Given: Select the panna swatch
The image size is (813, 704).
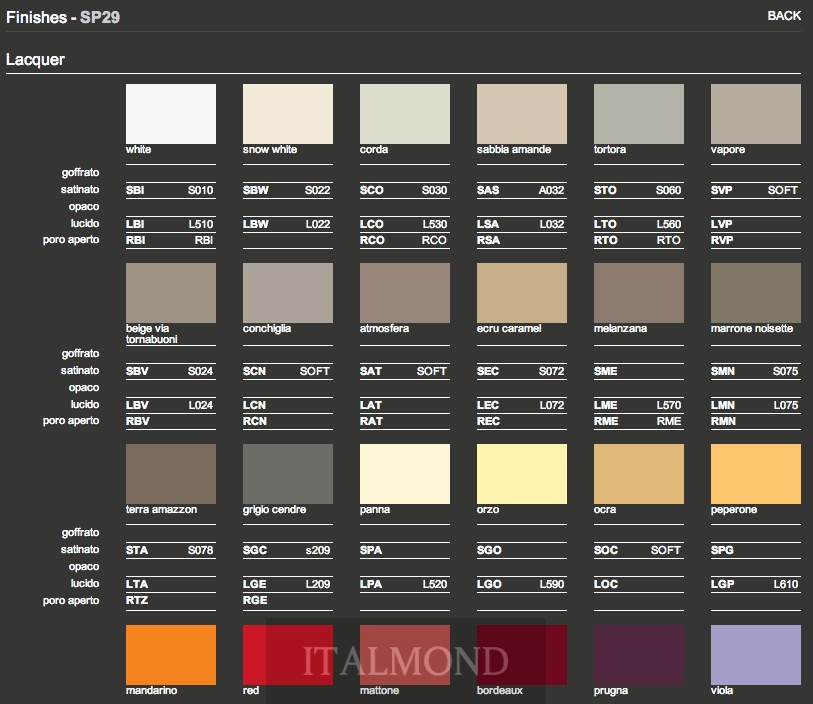Looking at the screenshot, I should coord(405,474).
